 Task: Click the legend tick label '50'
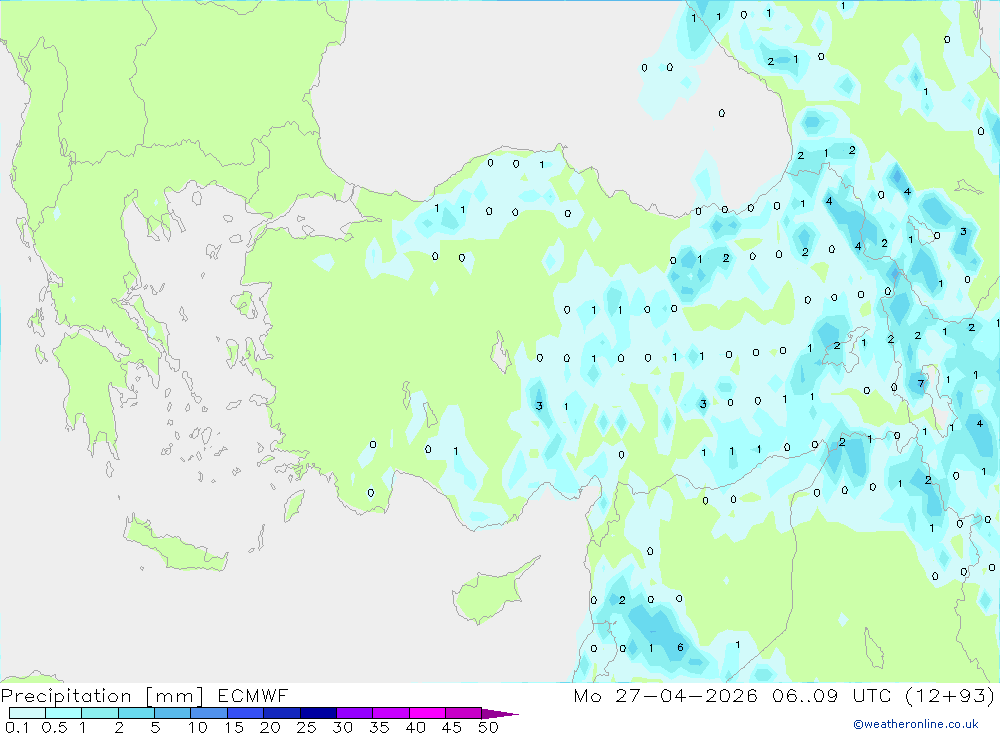click(488, 727)
